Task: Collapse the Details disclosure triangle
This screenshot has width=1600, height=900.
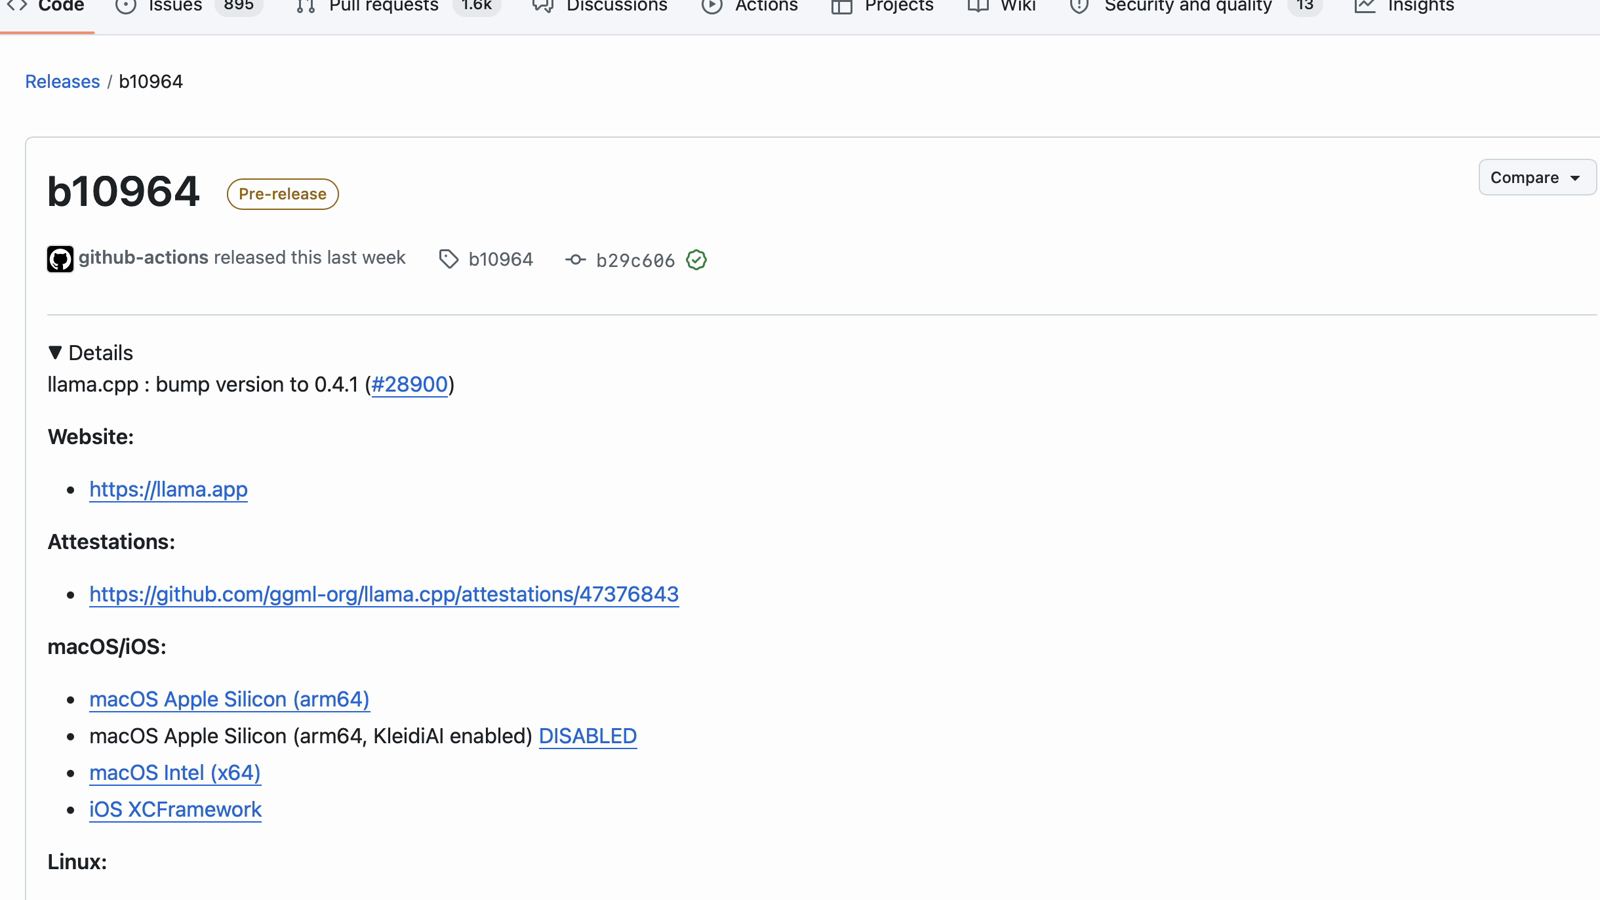Action: pyautogui.click(x=55, y=353)
